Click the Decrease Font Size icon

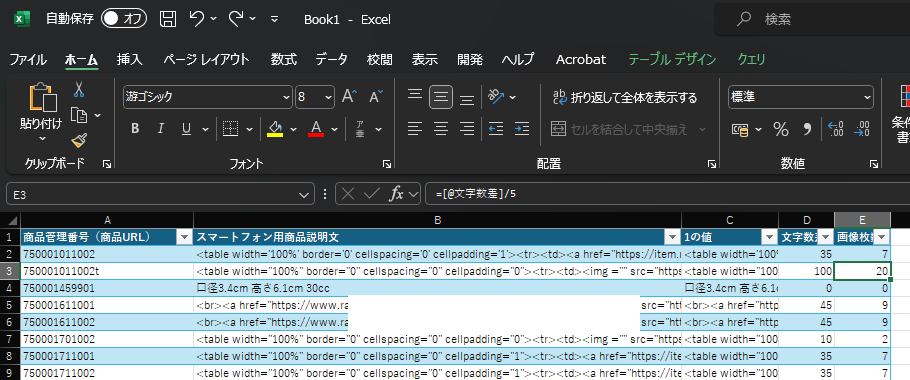click(376, 96)
